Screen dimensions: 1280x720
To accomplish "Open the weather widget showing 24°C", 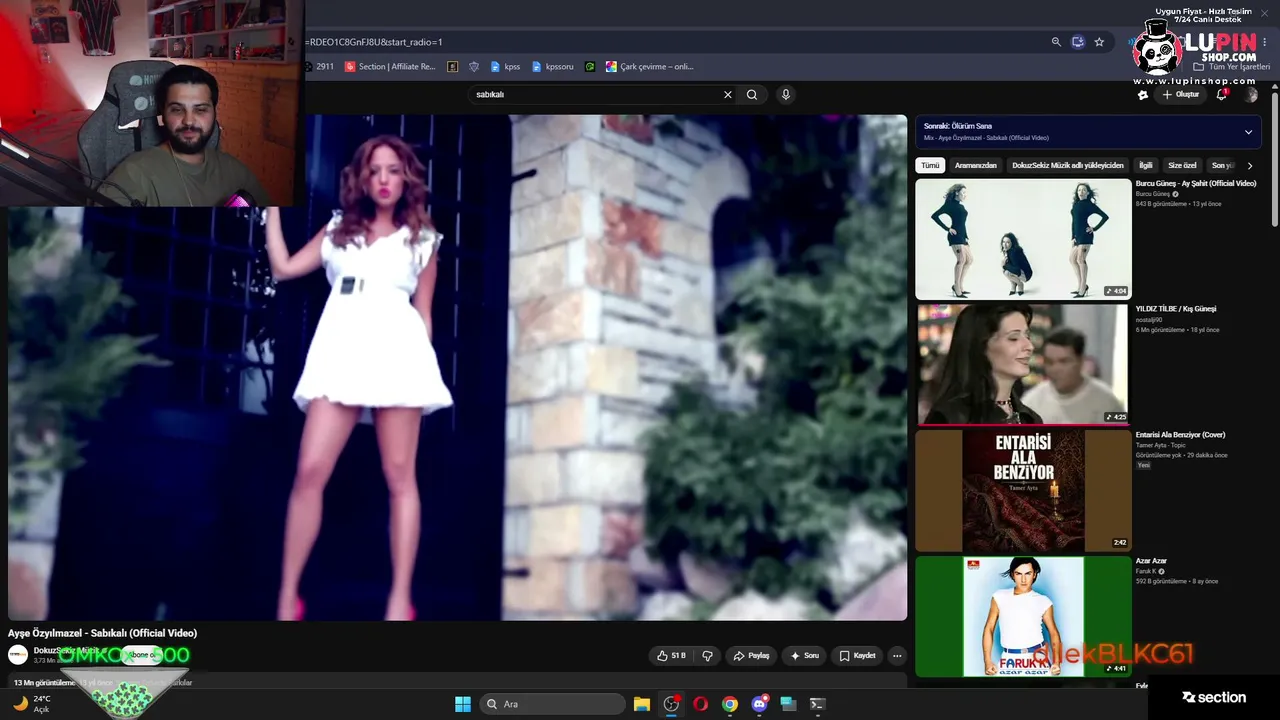I will click(32, 704).
